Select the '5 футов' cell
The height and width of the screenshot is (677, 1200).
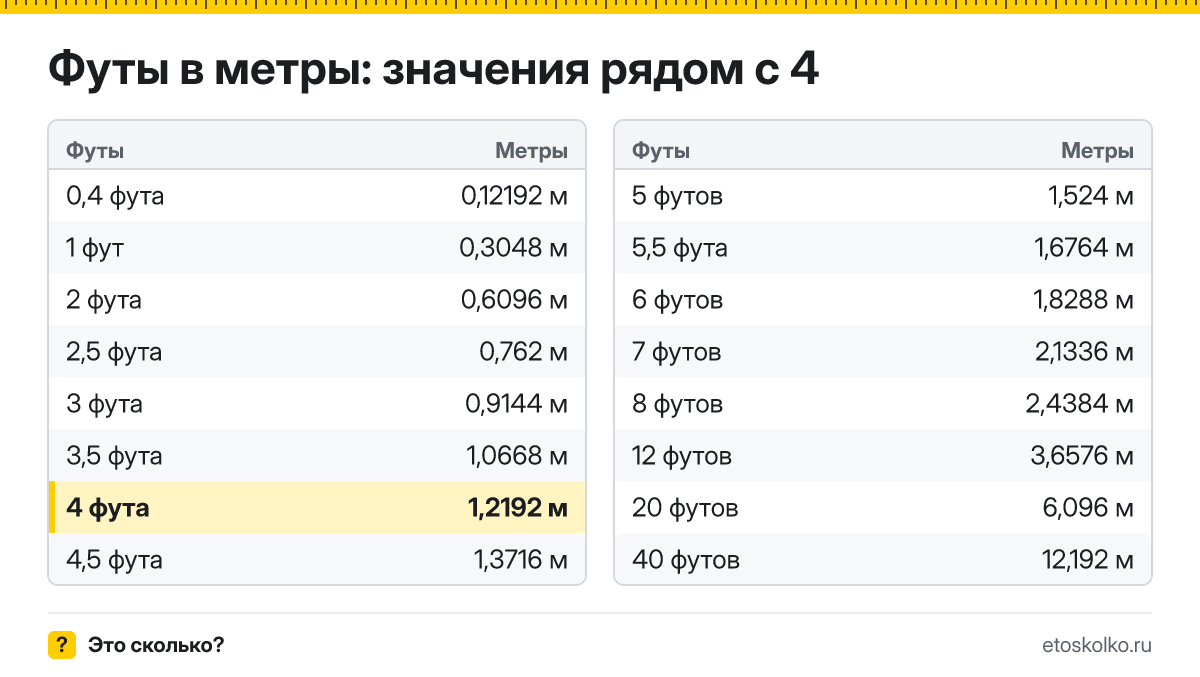coord(677,196)
